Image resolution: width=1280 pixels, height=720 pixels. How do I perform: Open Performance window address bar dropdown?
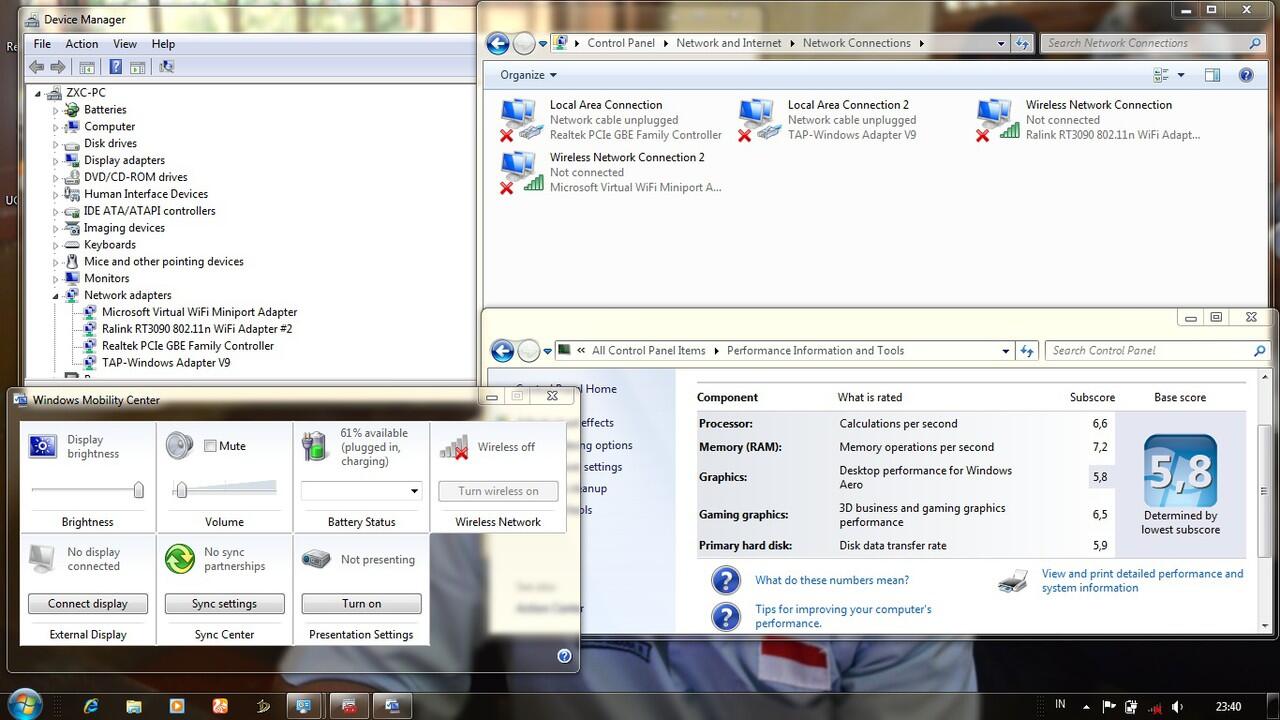click(x=1006, y=351)
